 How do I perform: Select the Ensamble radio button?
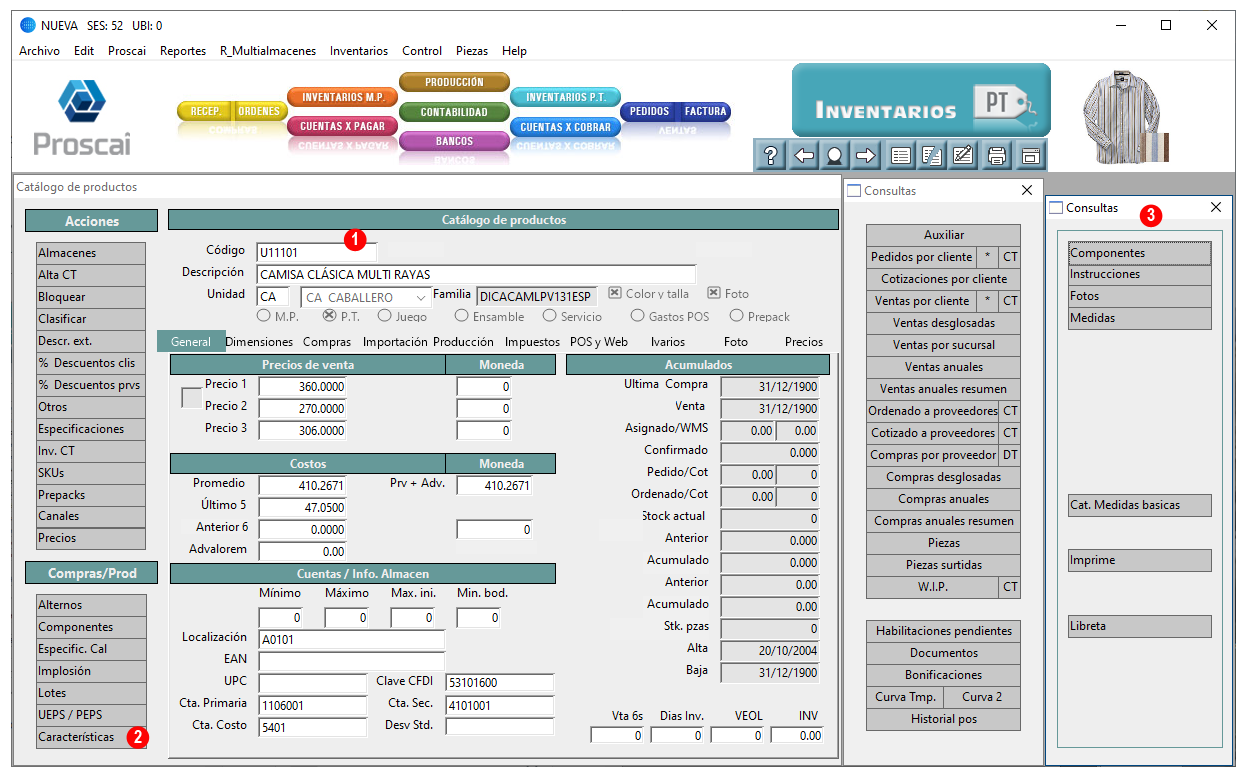coord(462,316)
